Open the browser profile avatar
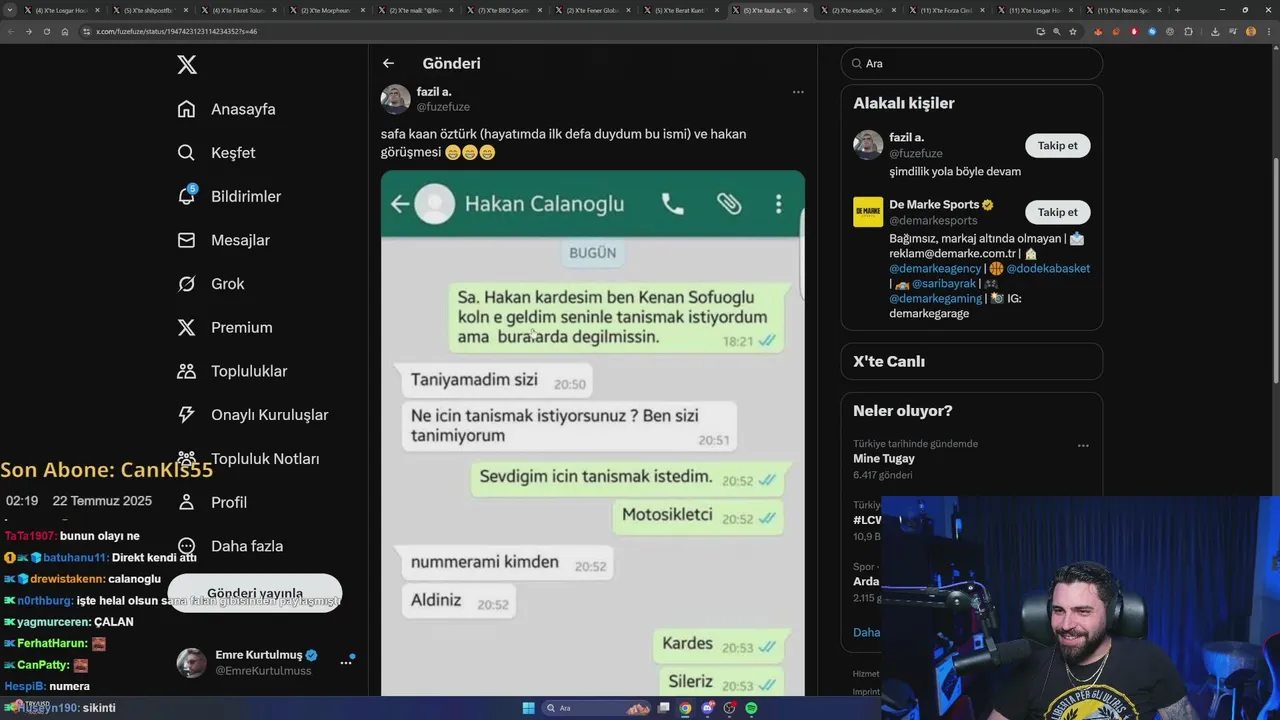The width and height of the screenshot is (1280, 720). [x=1251, y=31]
